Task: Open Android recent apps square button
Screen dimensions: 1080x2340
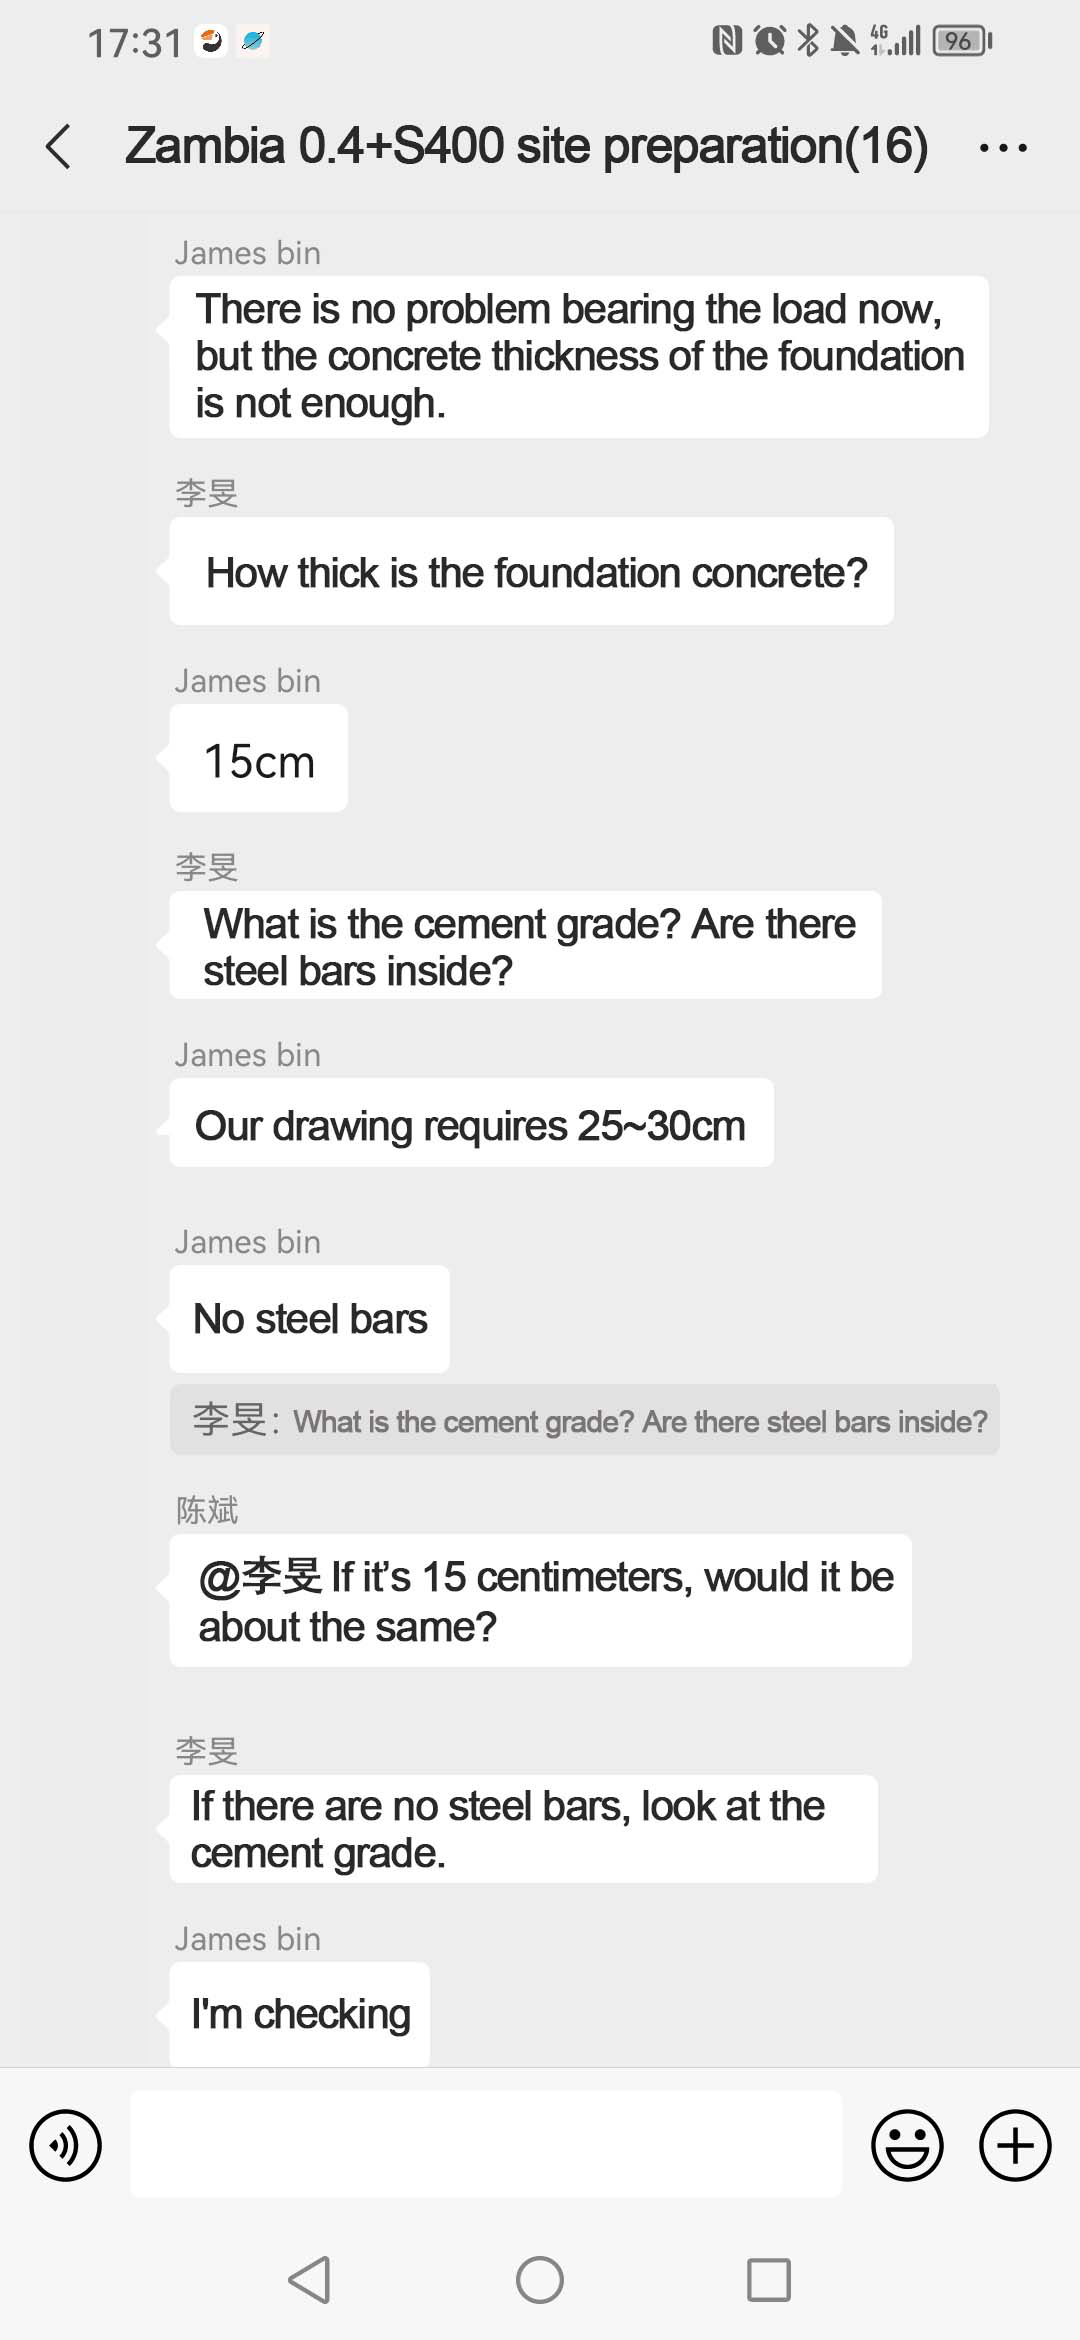Action: click(x=768, y=2280)
